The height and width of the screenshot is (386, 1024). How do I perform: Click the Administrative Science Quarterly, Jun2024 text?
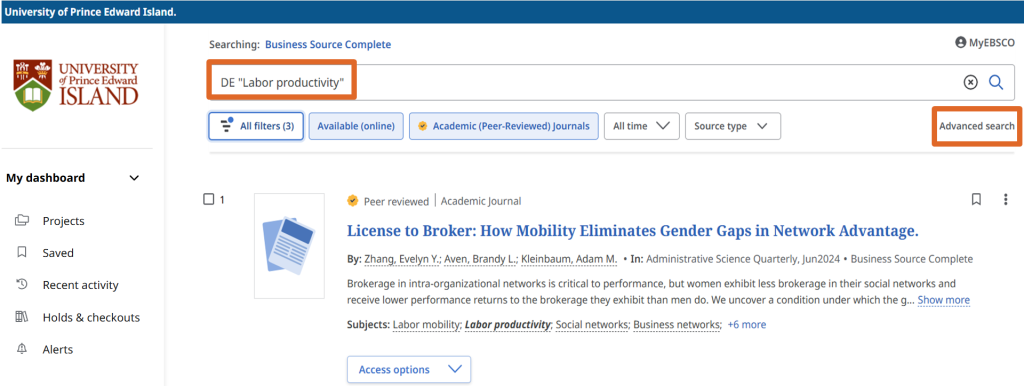(744, 259)
